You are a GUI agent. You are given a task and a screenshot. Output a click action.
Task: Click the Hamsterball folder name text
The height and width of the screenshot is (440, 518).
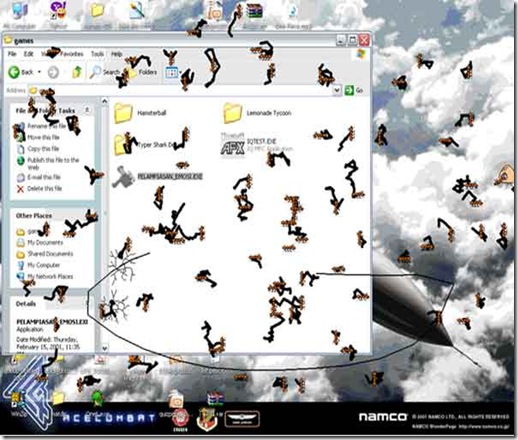tap(152, 113)
